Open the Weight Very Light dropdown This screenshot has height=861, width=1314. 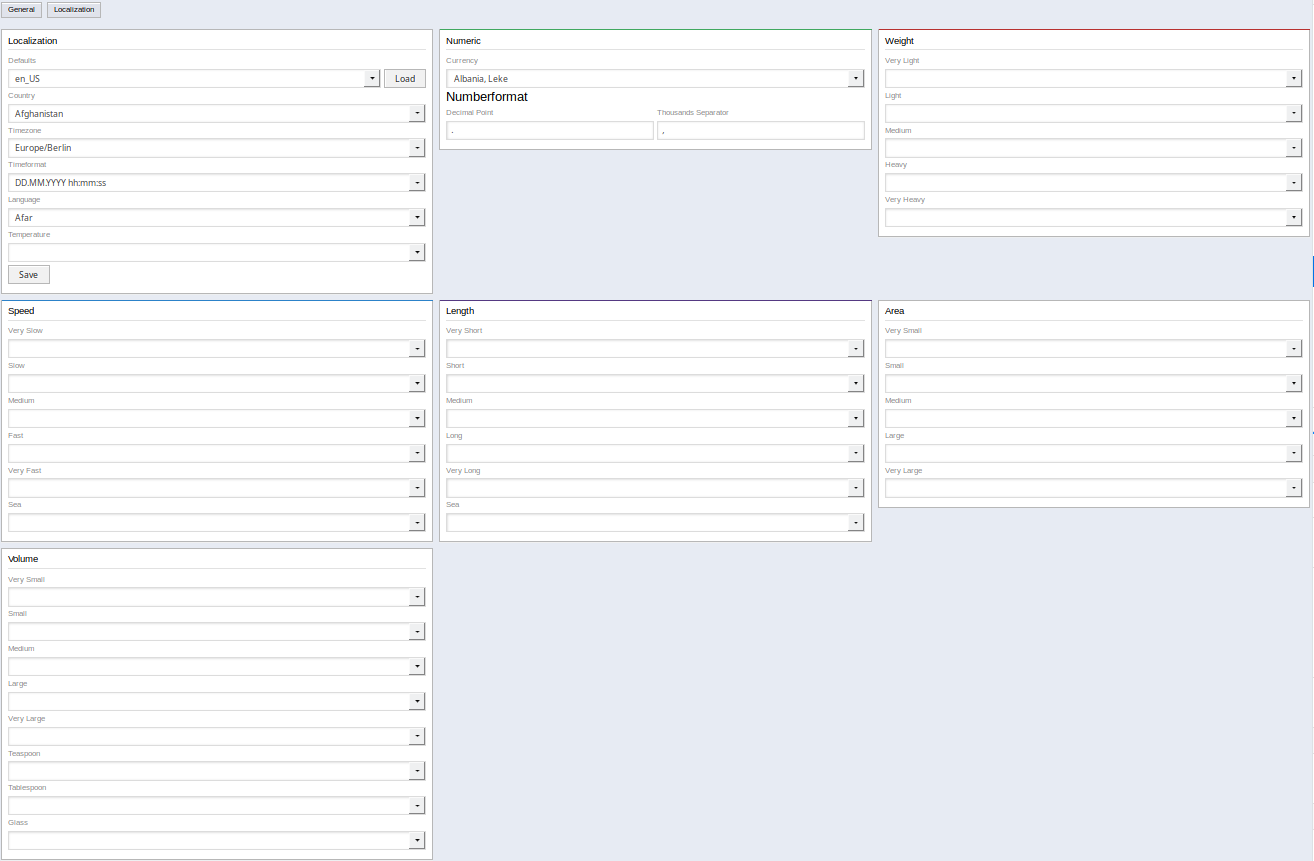point(1093,79)
